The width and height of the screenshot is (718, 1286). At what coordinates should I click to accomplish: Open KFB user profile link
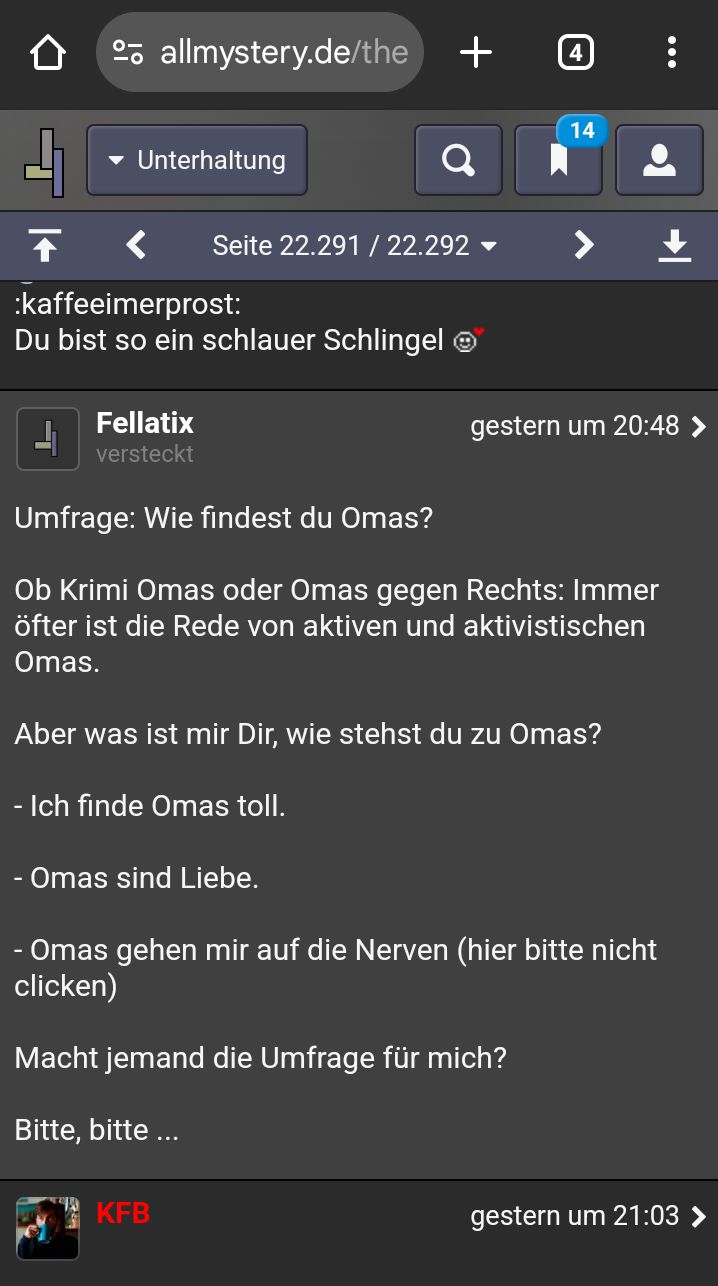point(123,1214)
